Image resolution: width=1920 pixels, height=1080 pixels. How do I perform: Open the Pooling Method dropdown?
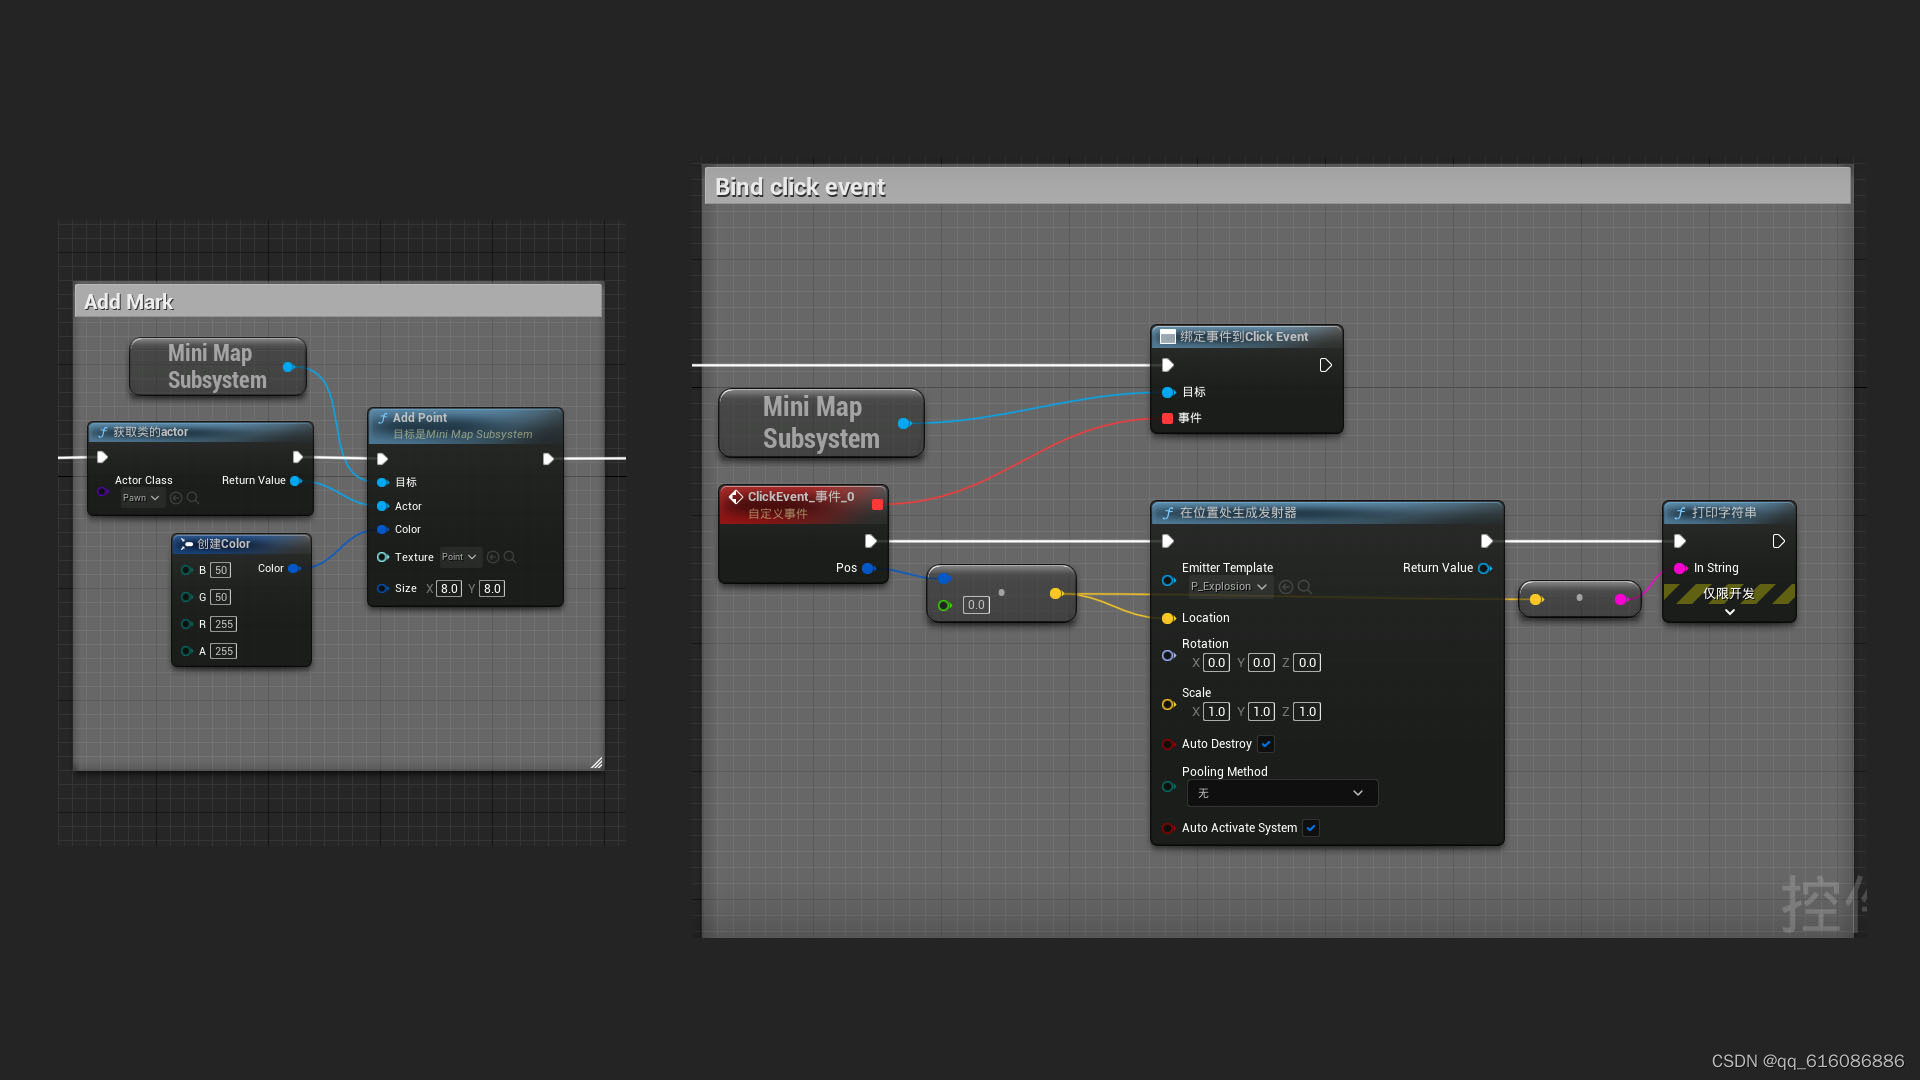1282,793
